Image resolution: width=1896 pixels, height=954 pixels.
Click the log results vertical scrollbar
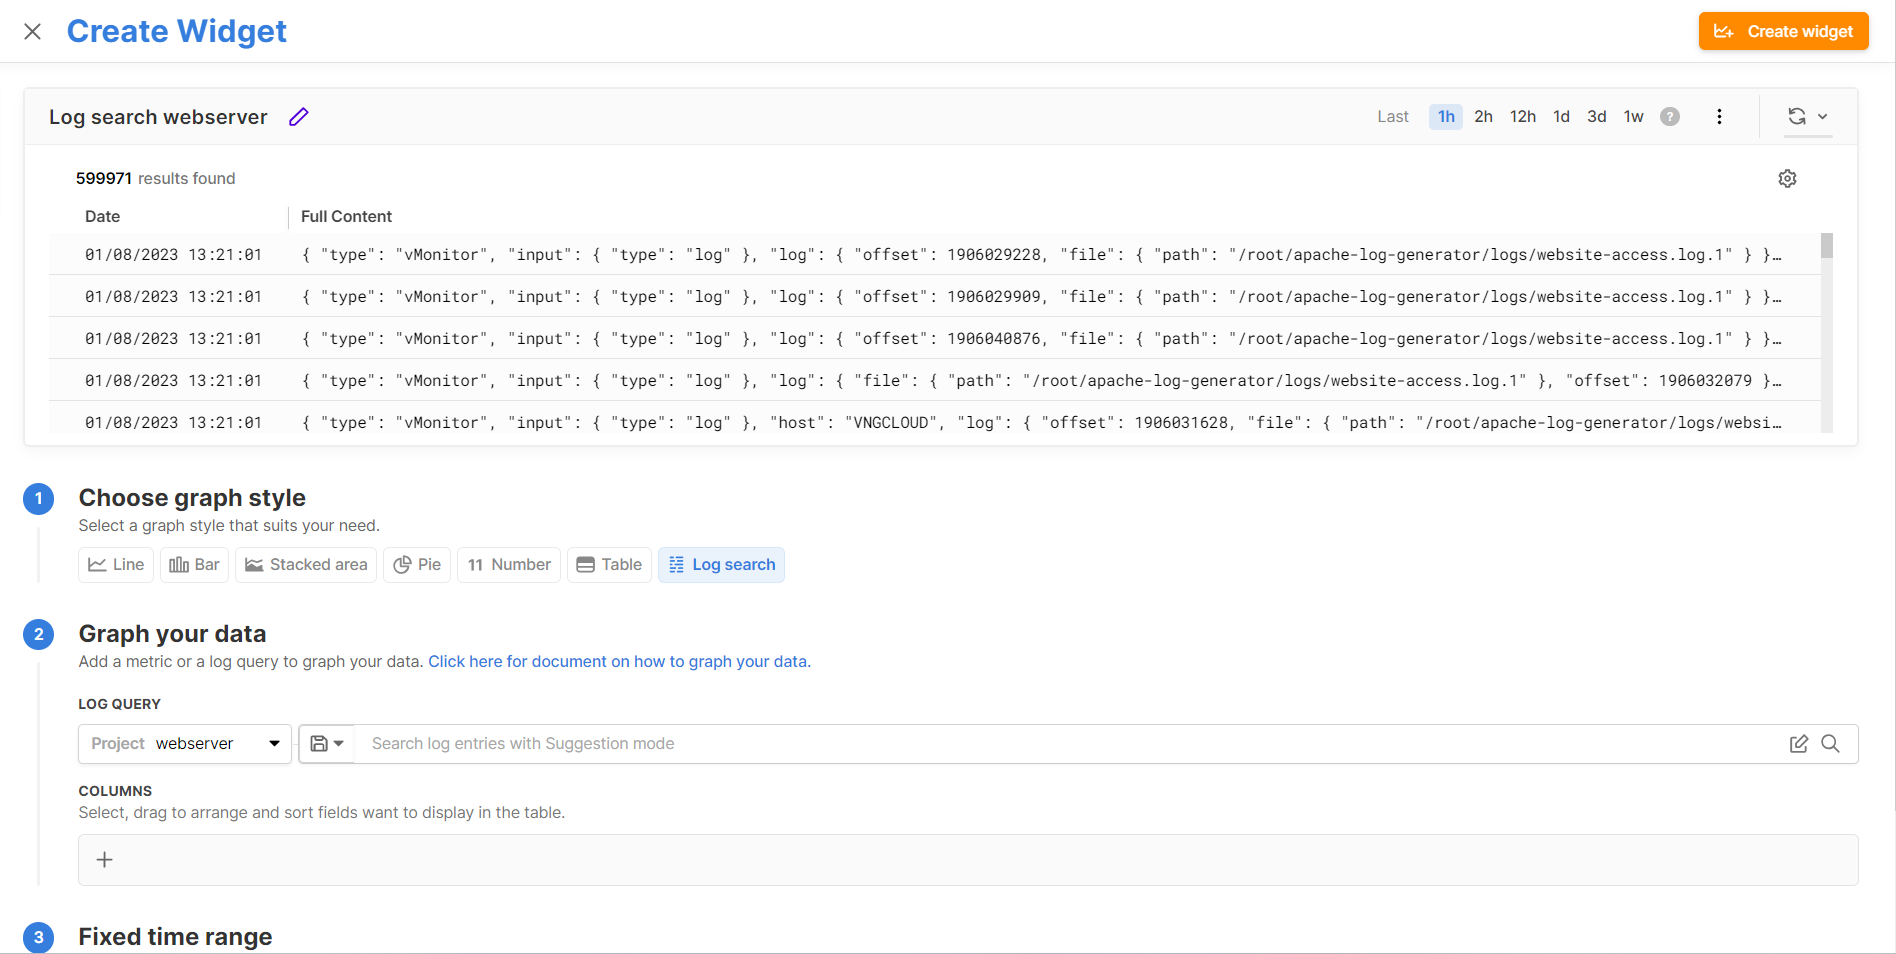coord(1826,246)
